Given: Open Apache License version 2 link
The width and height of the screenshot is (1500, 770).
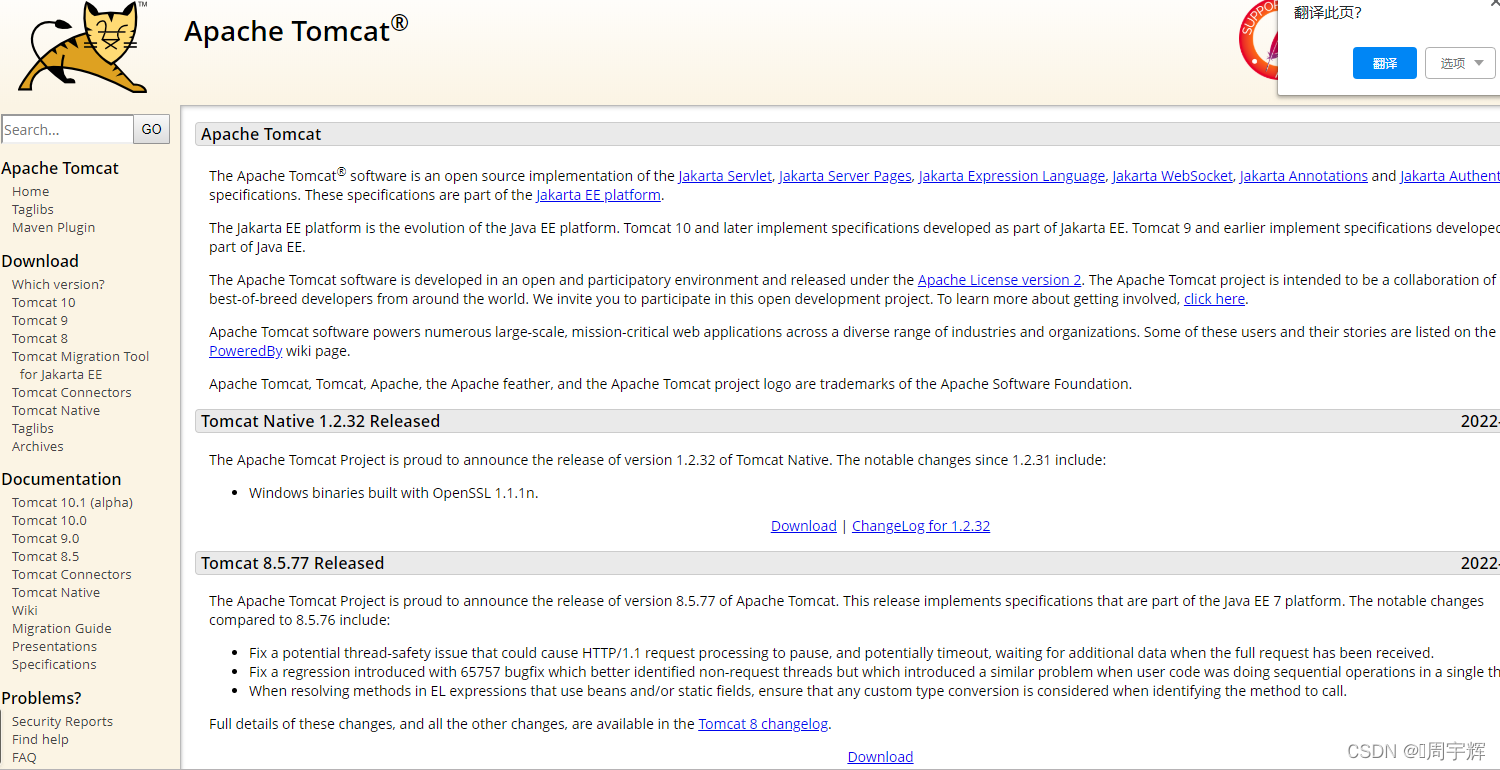Looking at the screenshot, I should 999,280.
